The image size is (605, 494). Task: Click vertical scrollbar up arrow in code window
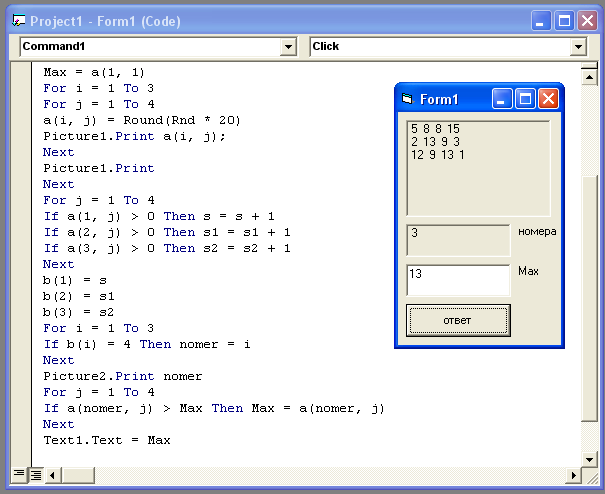click(589, 77)
